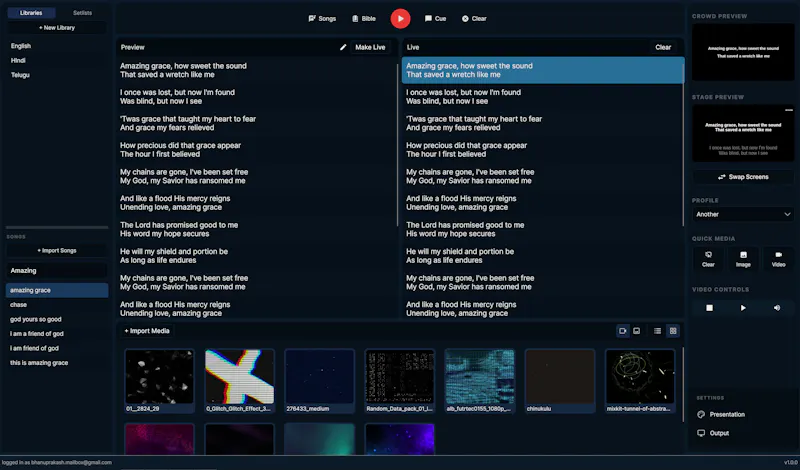Click the media browser vertical scrollbar
Image resolution: width=800 pixels, height=470 pixels.
[x=683, y=385]
